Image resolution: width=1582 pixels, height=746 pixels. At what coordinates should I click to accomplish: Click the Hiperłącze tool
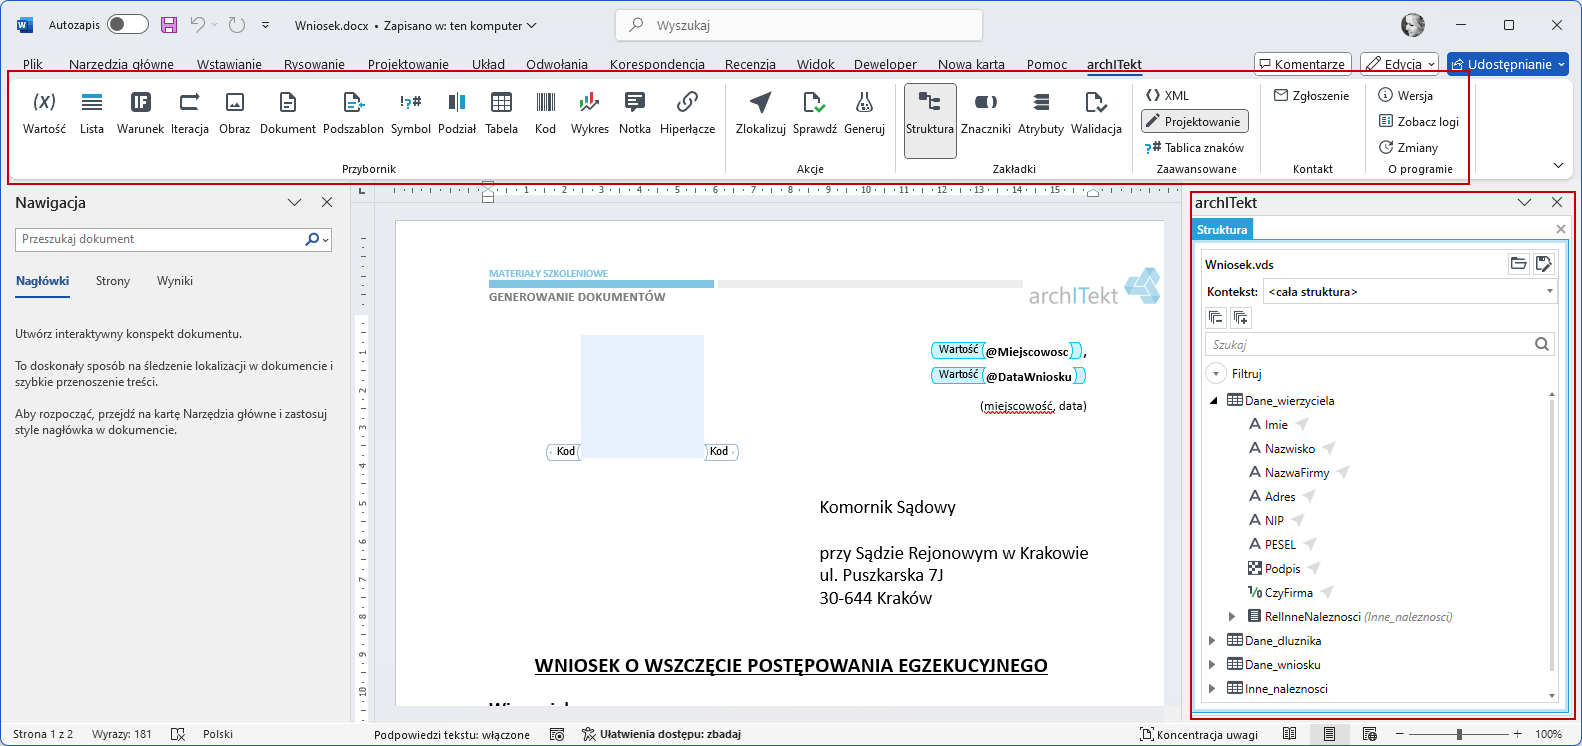(687, 112)
